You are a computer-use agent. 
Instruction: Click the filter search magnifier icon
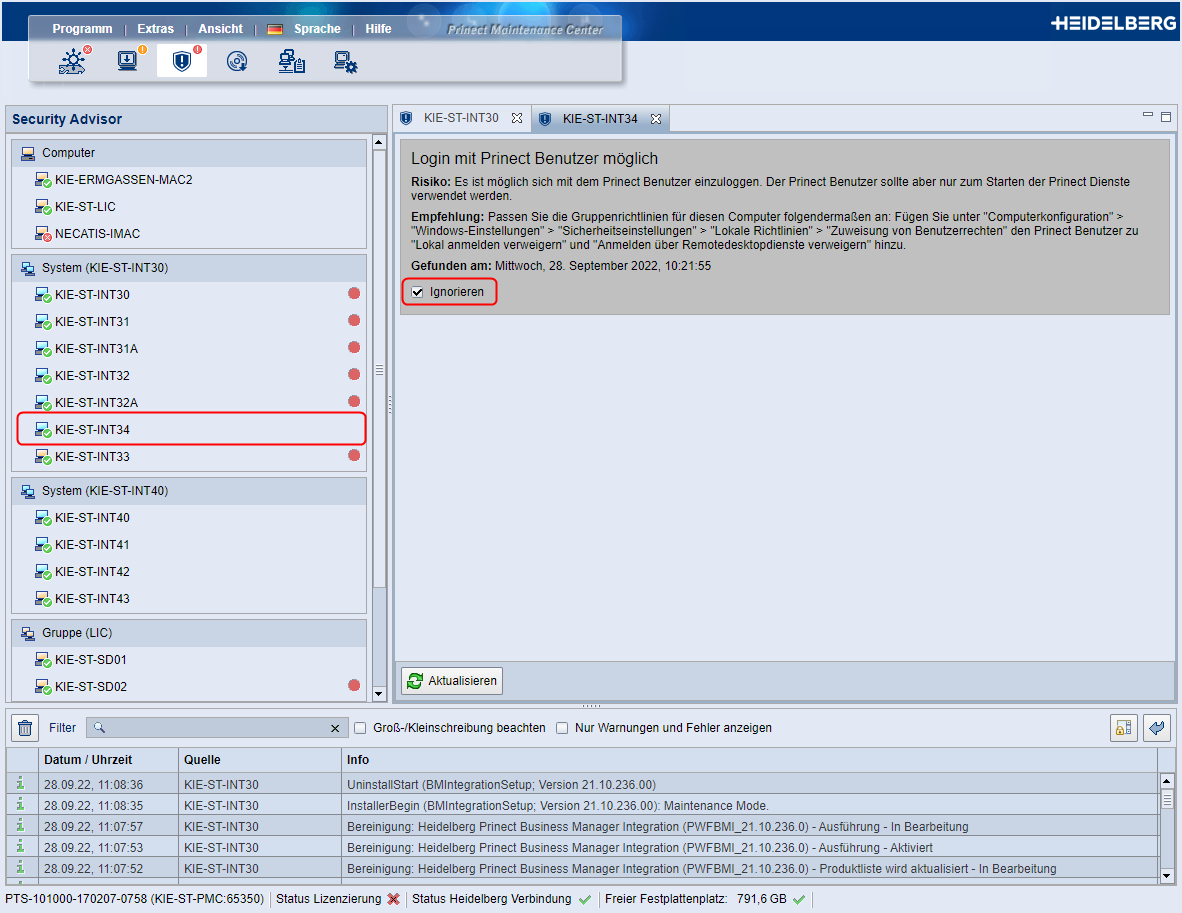tap(99, 728)
